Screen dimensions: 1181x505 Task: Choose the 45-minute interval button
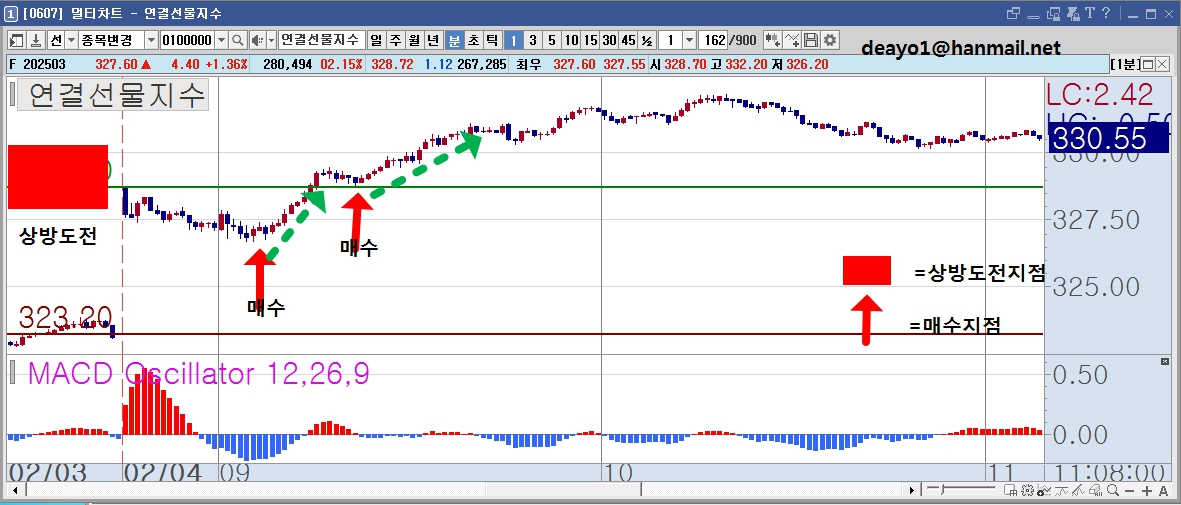click(x=629, y=40)
